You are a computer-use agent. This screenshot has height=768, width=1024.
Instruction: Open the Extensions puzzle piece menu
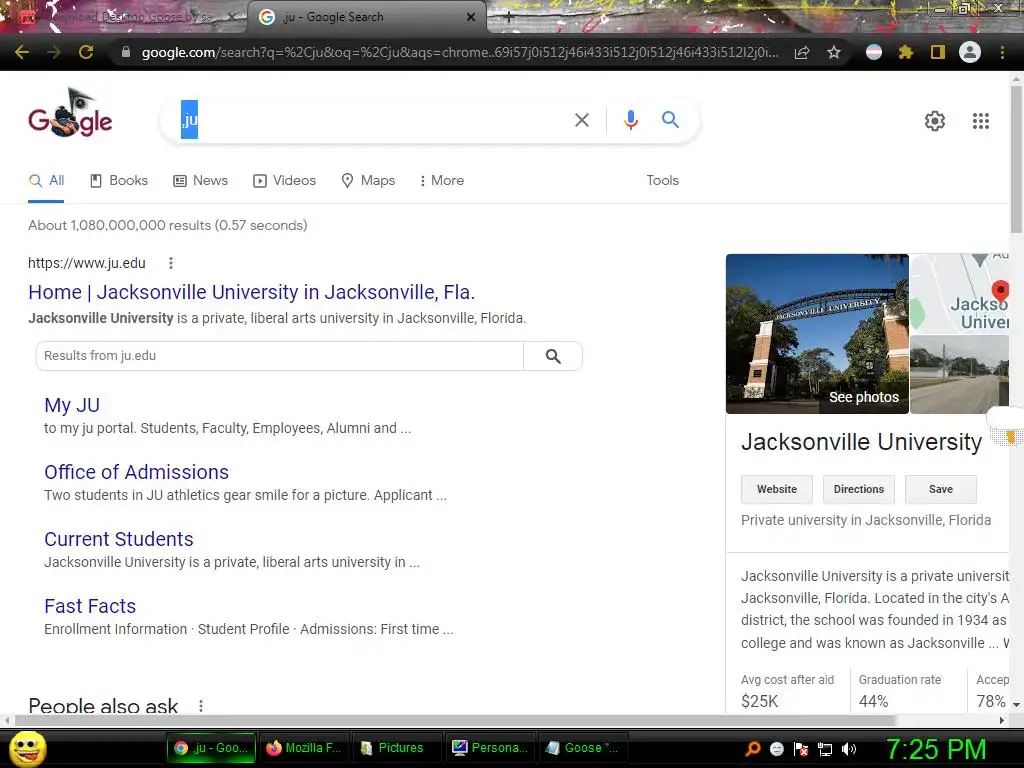click(905, 52)
